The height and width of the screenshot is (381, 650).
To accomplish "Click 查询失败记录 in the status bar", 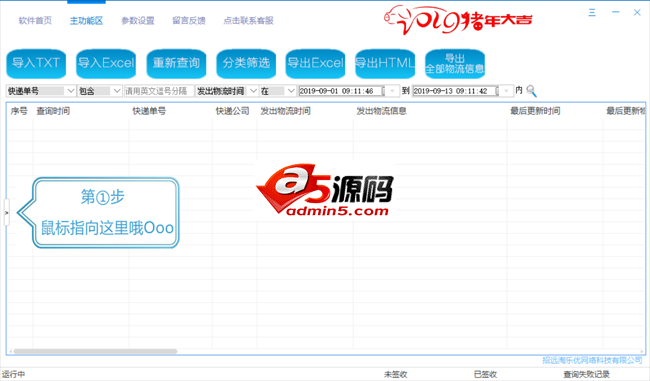I will tap(587, 374).
